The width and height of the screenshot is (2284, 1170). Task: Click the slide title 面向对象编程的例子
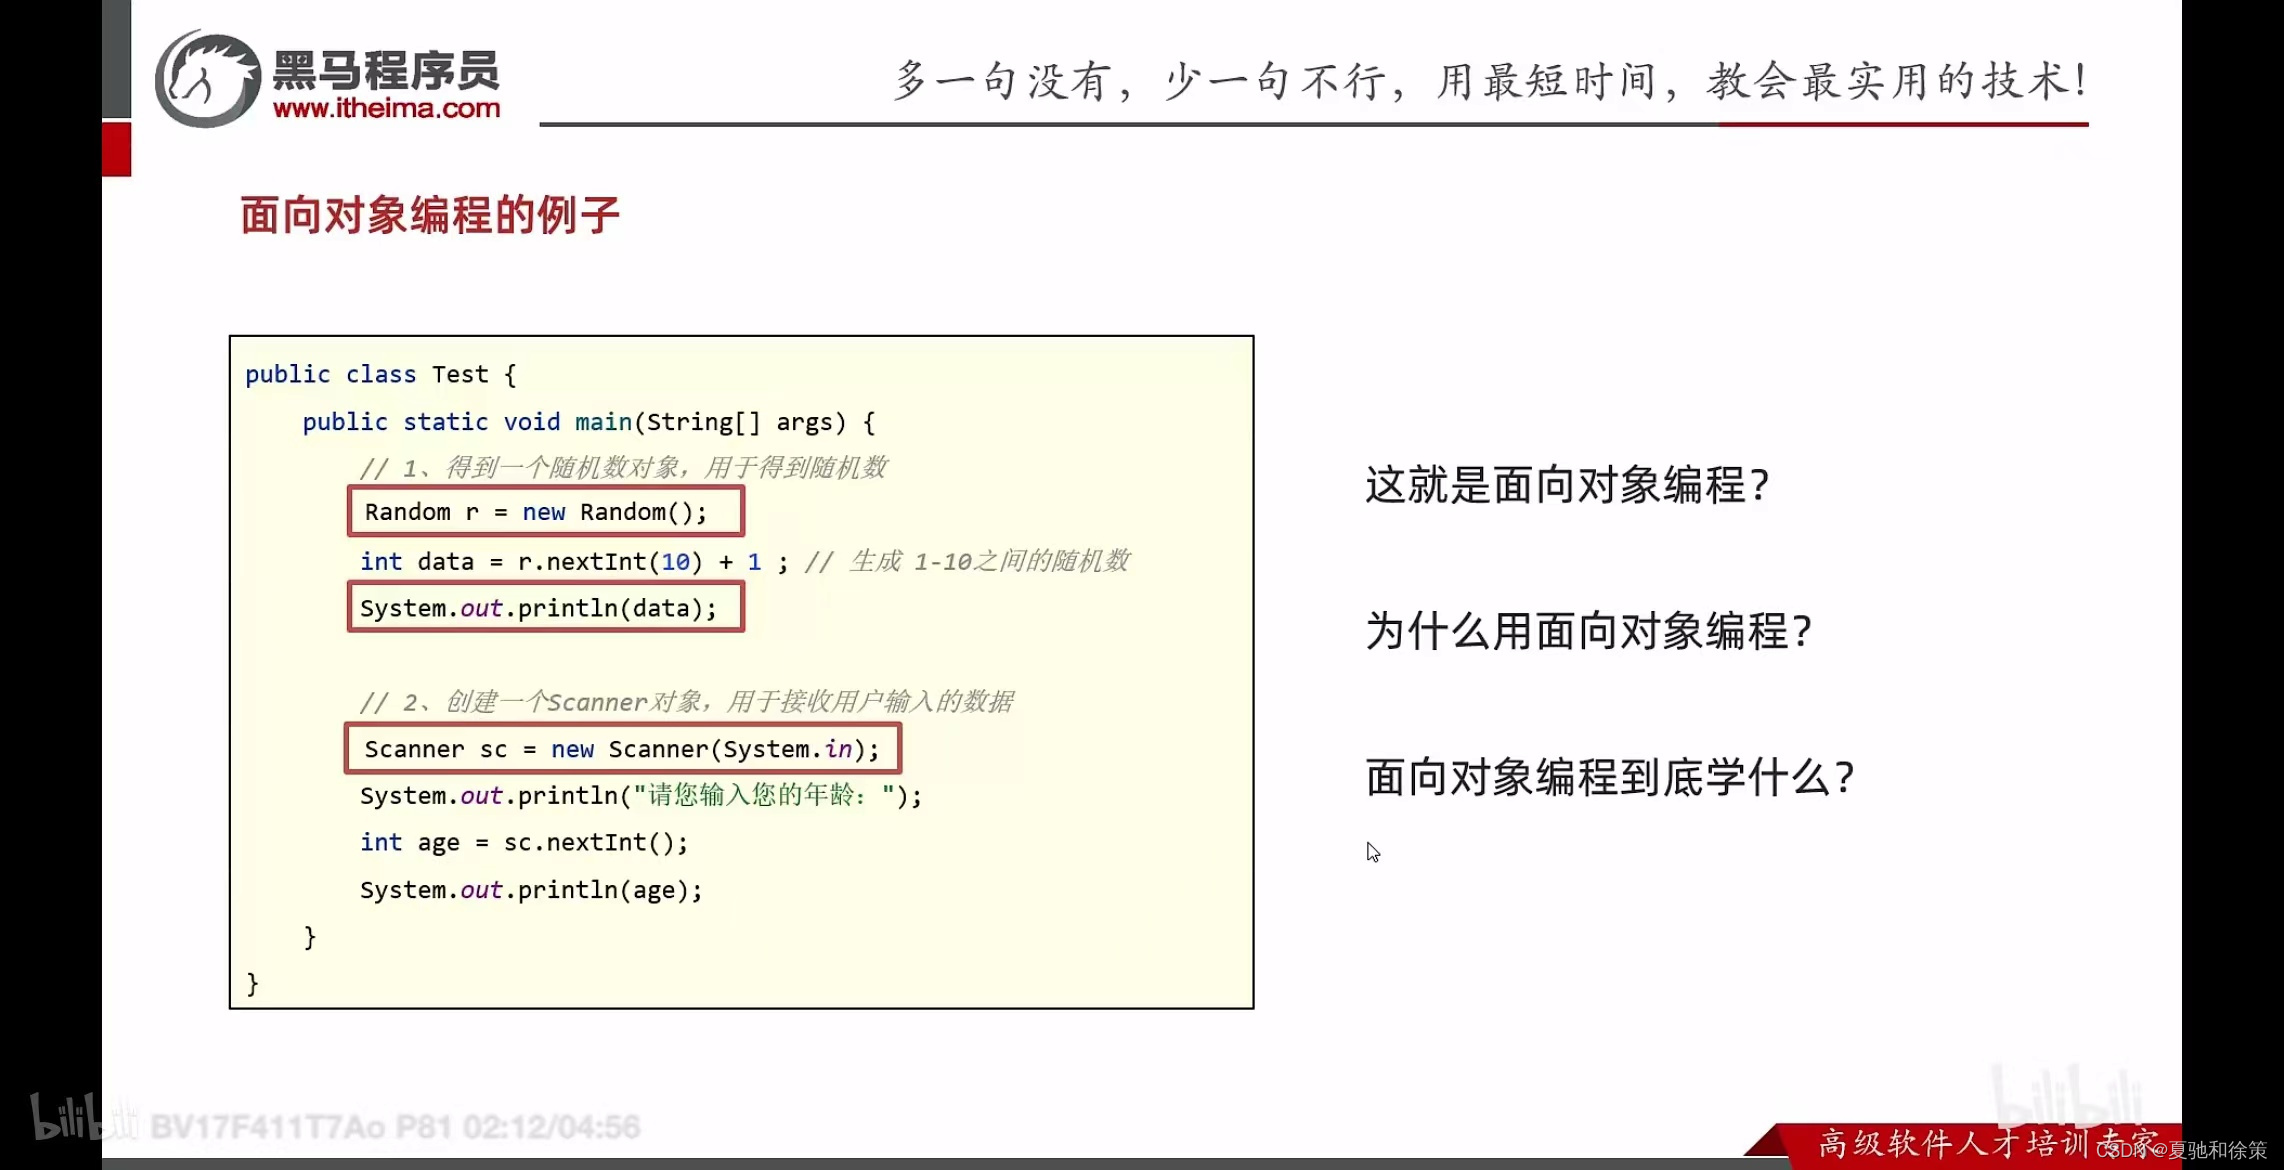[x=429, y=214]
